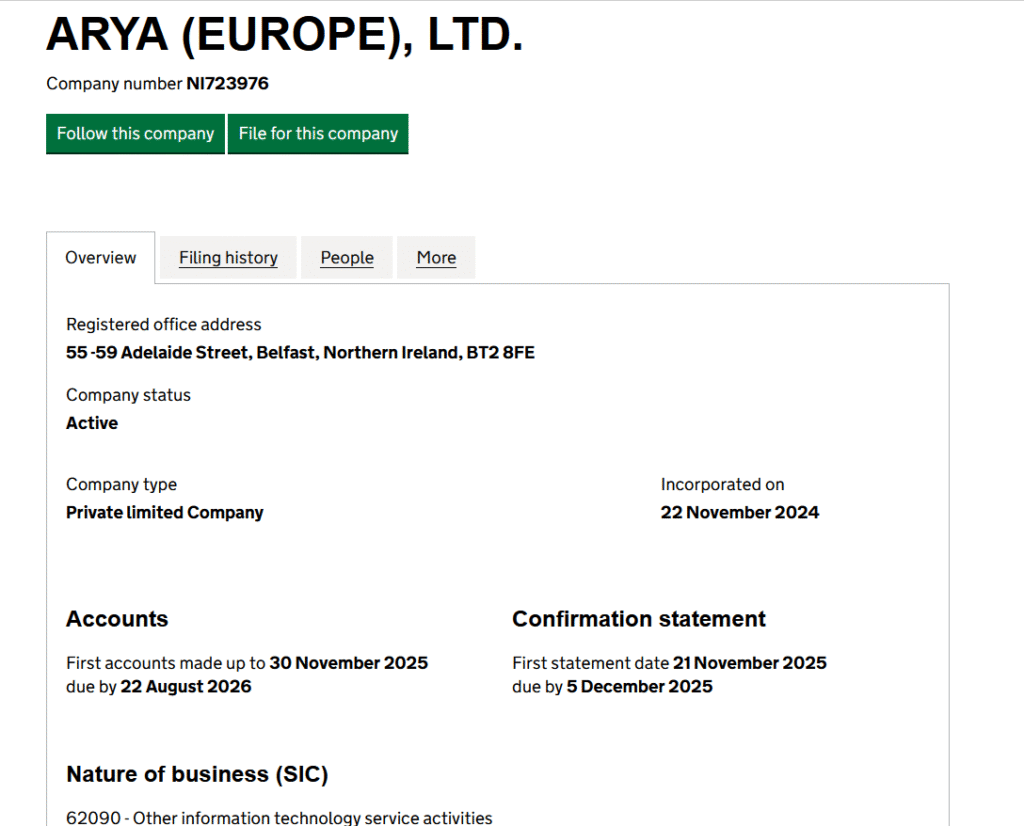Screen dimensions: 1024x826
Task: Click incorporation date 22 November 2024
Action: click(739, 513)
